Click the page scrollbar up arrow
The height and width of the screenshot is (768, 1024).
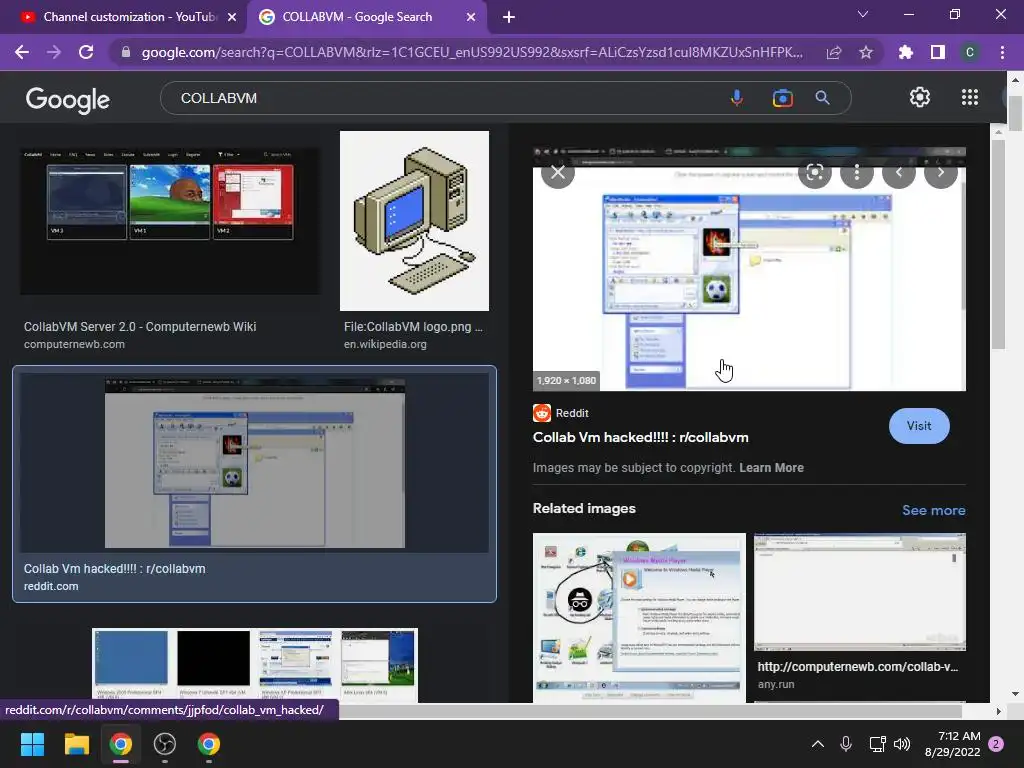point(1015,80)
